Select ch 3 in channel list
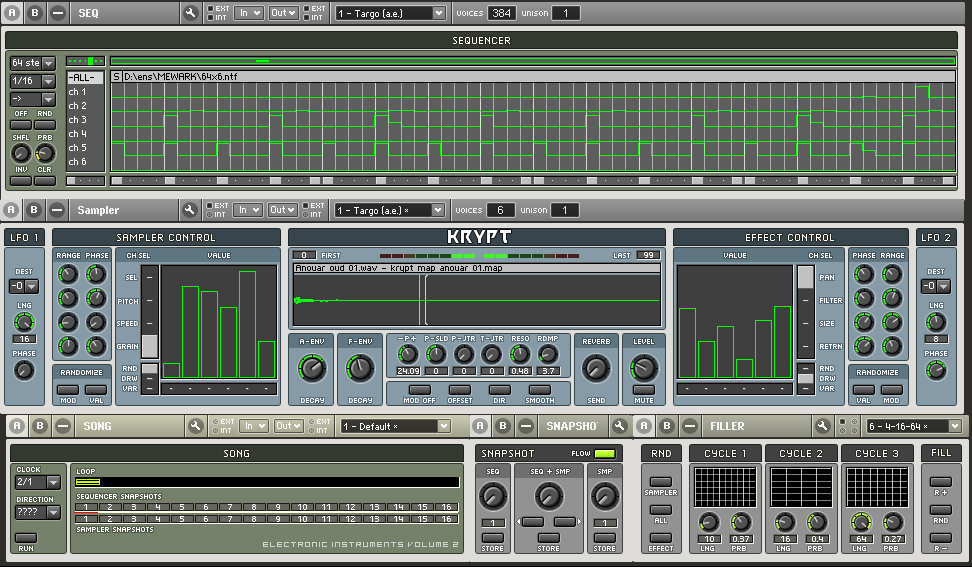The height and width of the screenshot is (567, 972). (85, 120)
